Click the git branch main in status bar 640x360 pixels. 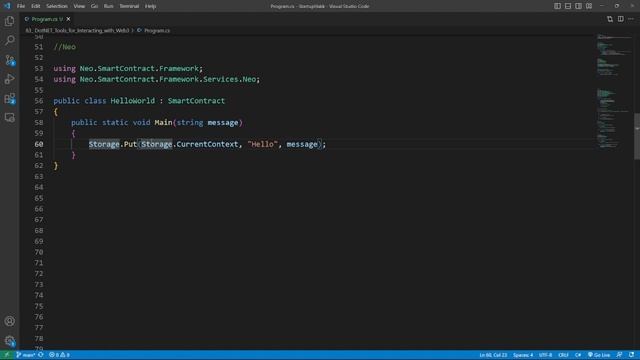click(25, 355)
